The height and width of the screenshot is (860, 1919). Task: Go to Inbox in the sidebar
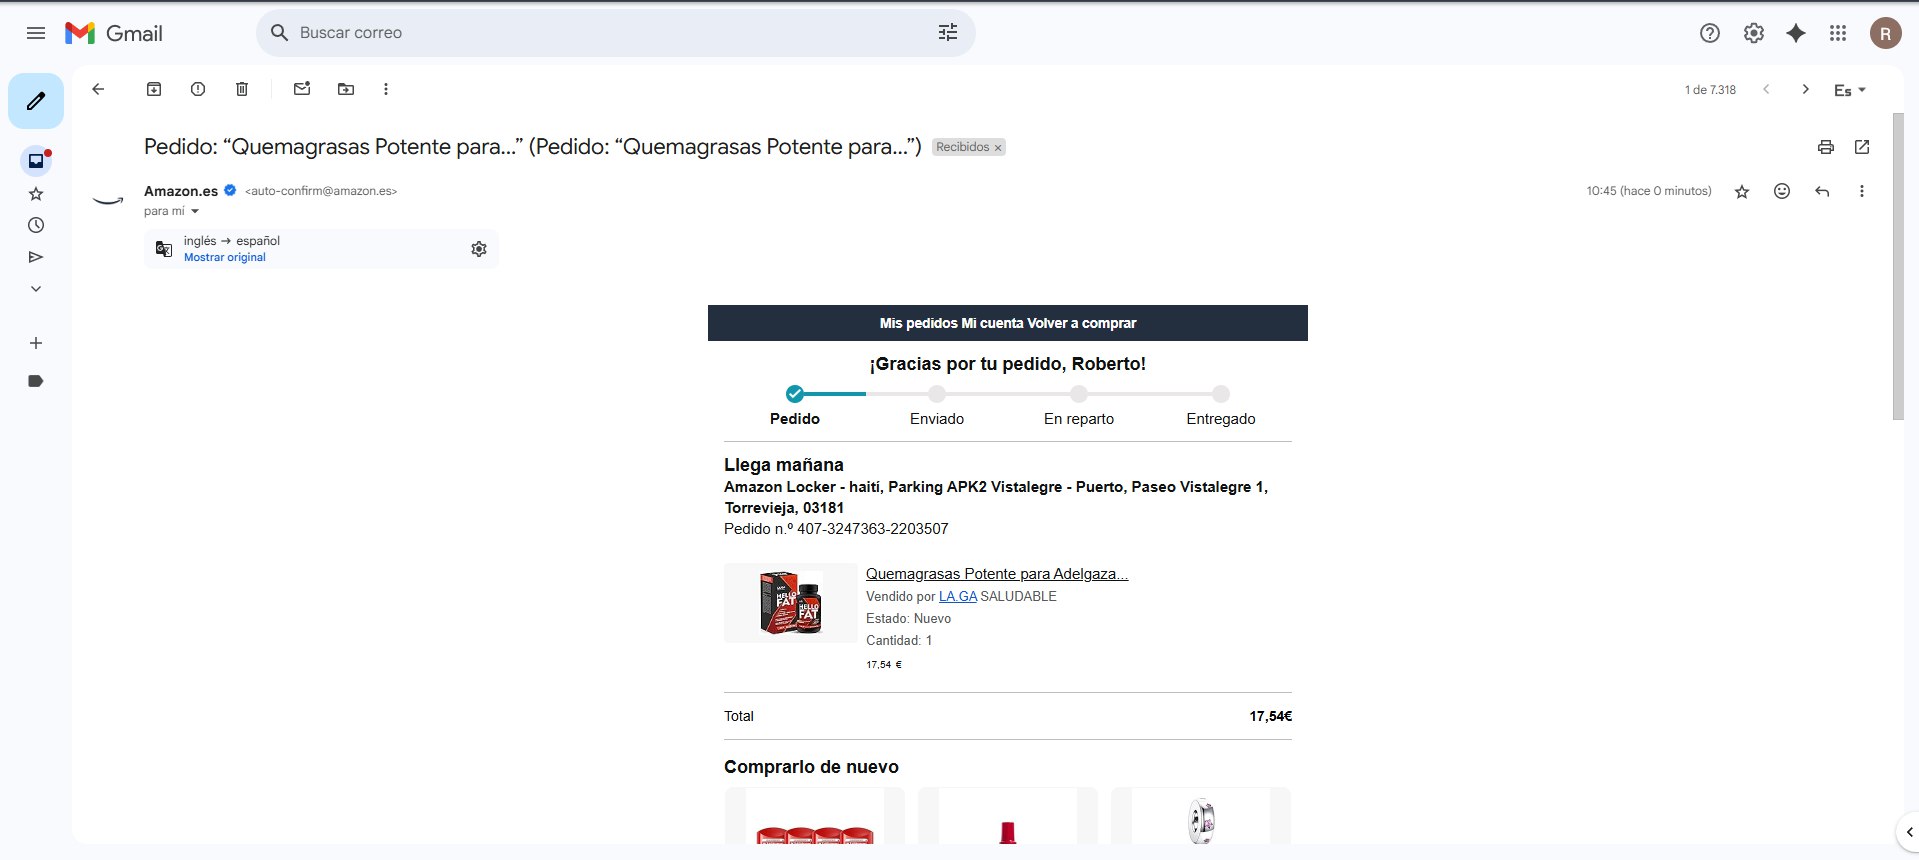click(x=36, y=161)
